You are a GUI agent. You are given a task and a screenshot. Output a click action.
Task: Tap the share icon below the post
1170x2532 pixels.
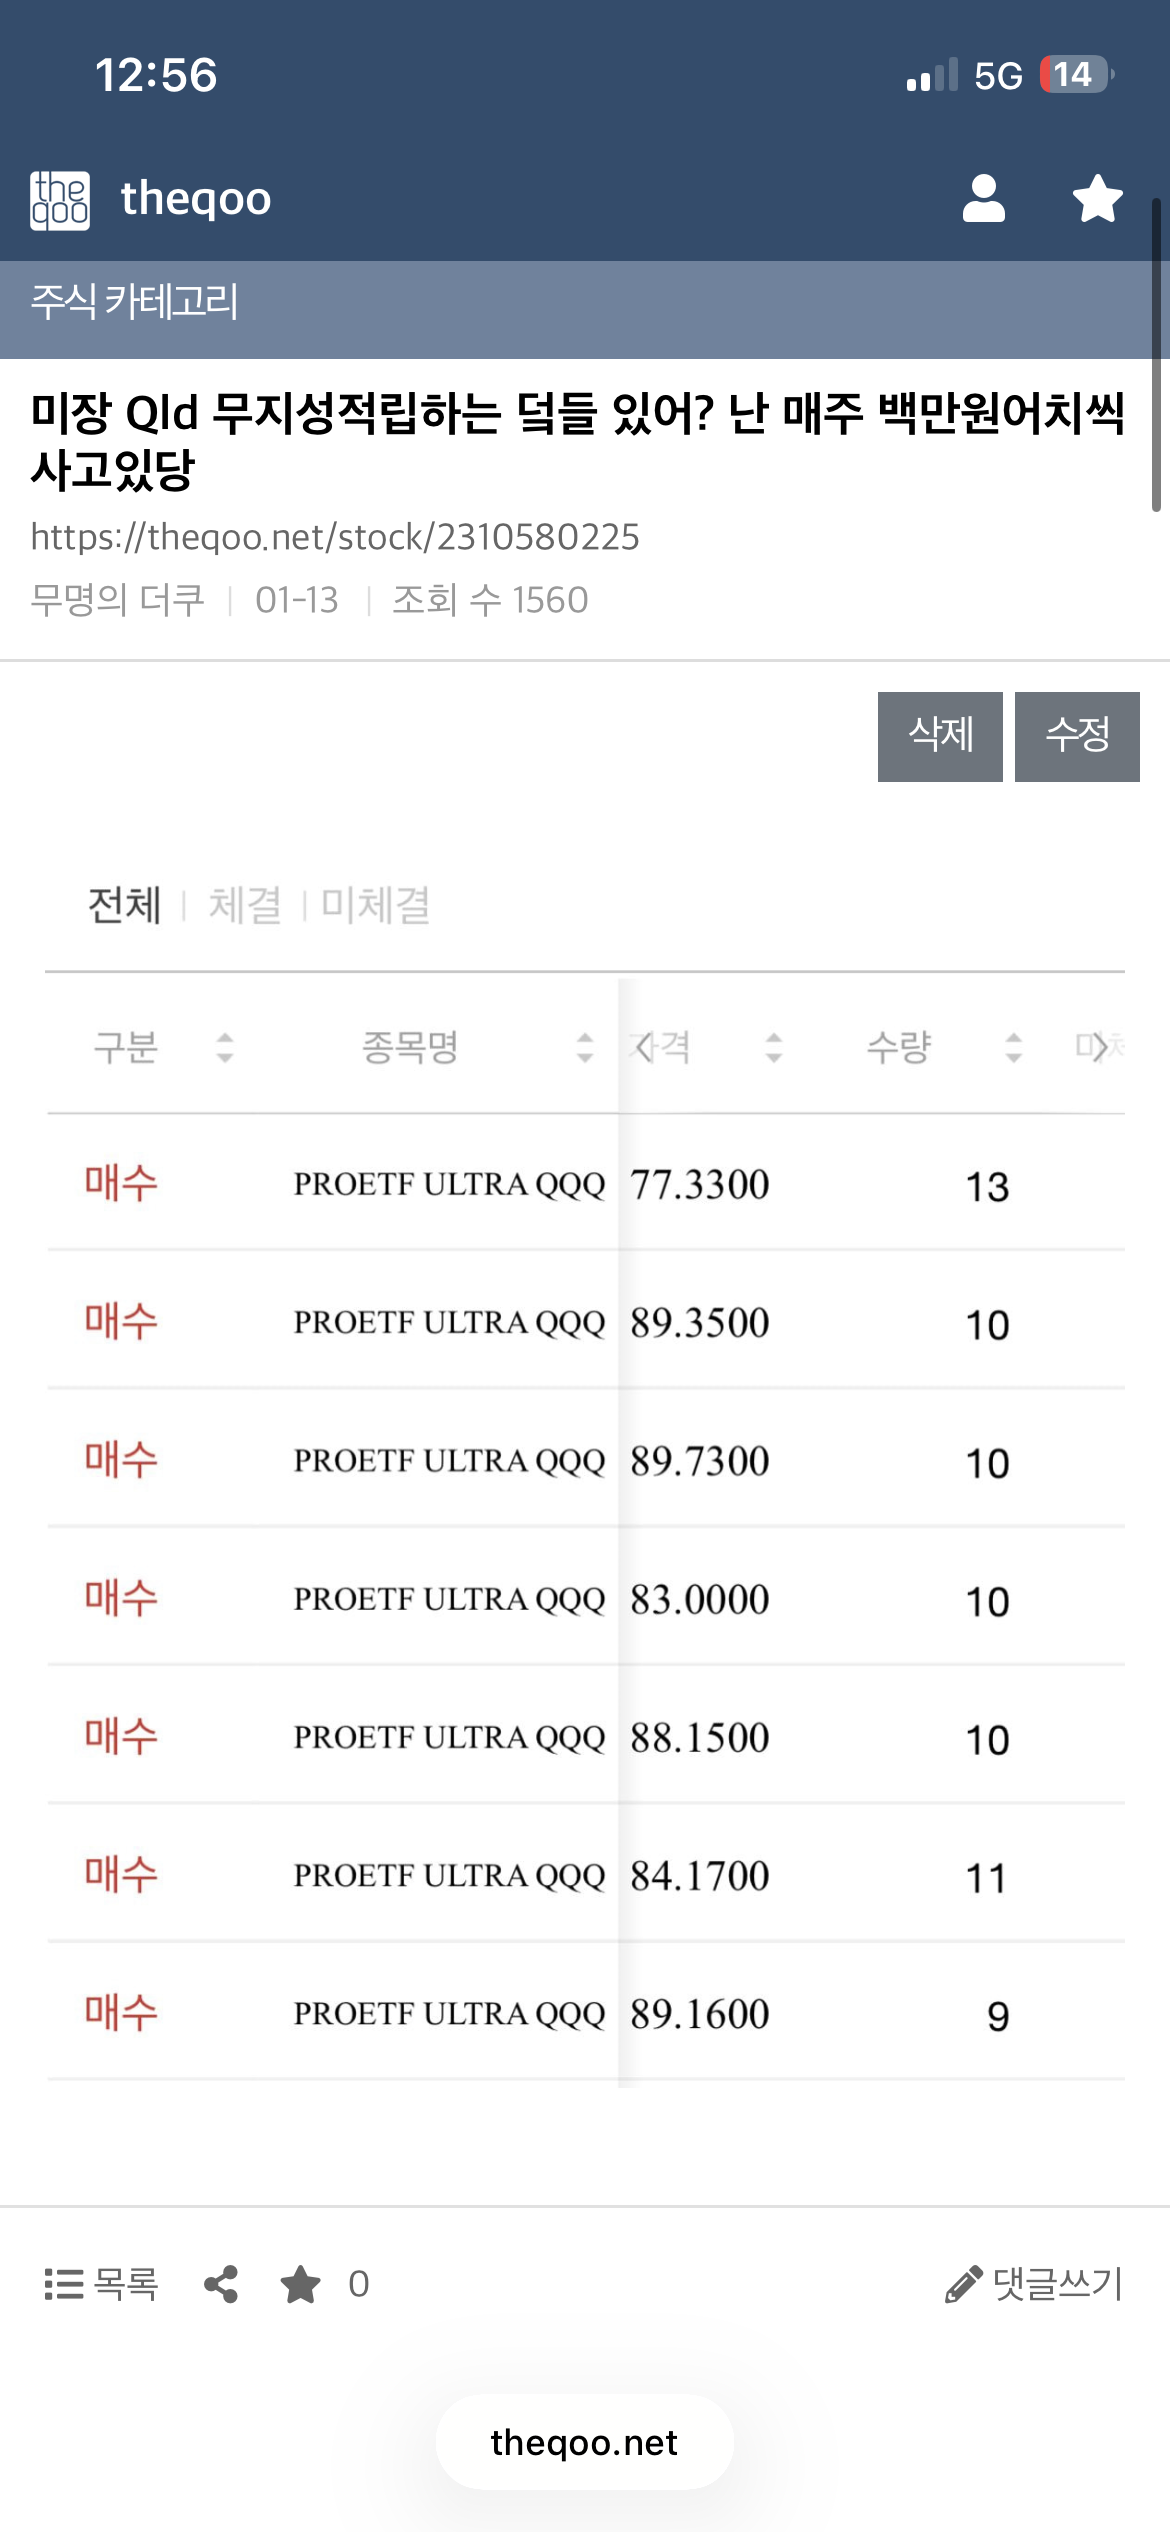(x=221, y=2284)
